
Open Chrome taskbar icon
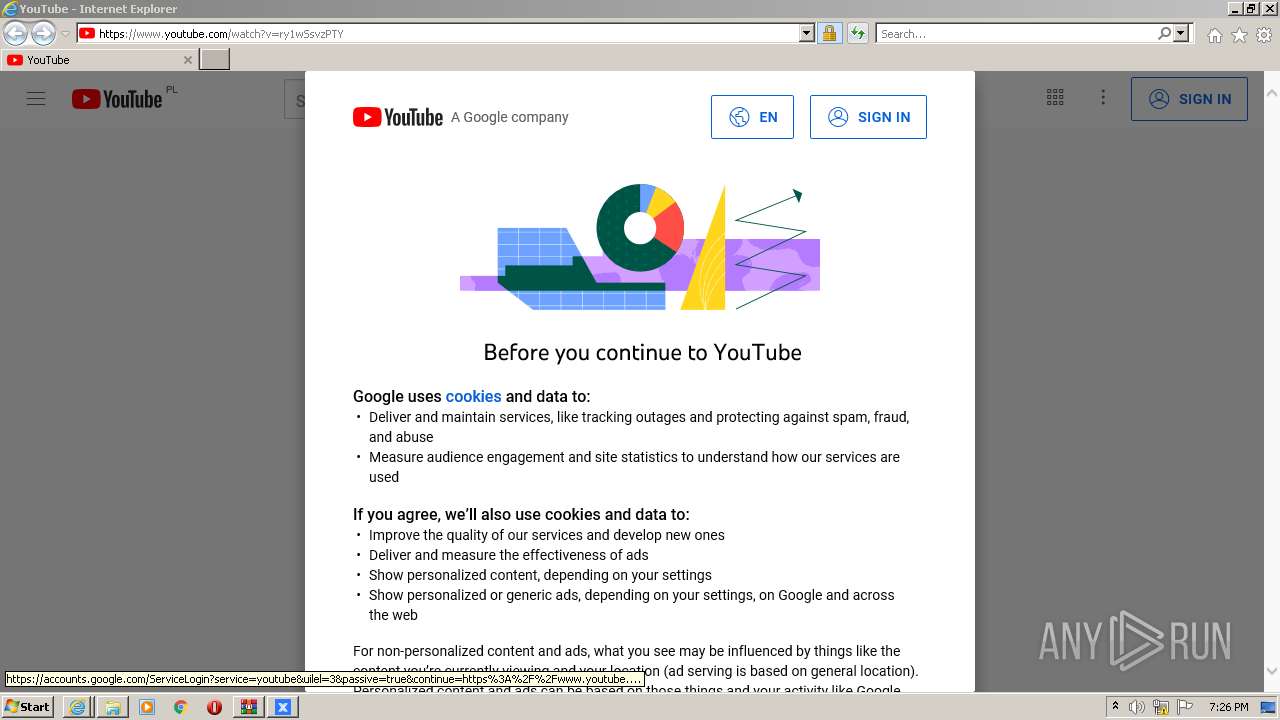point(181,707)
